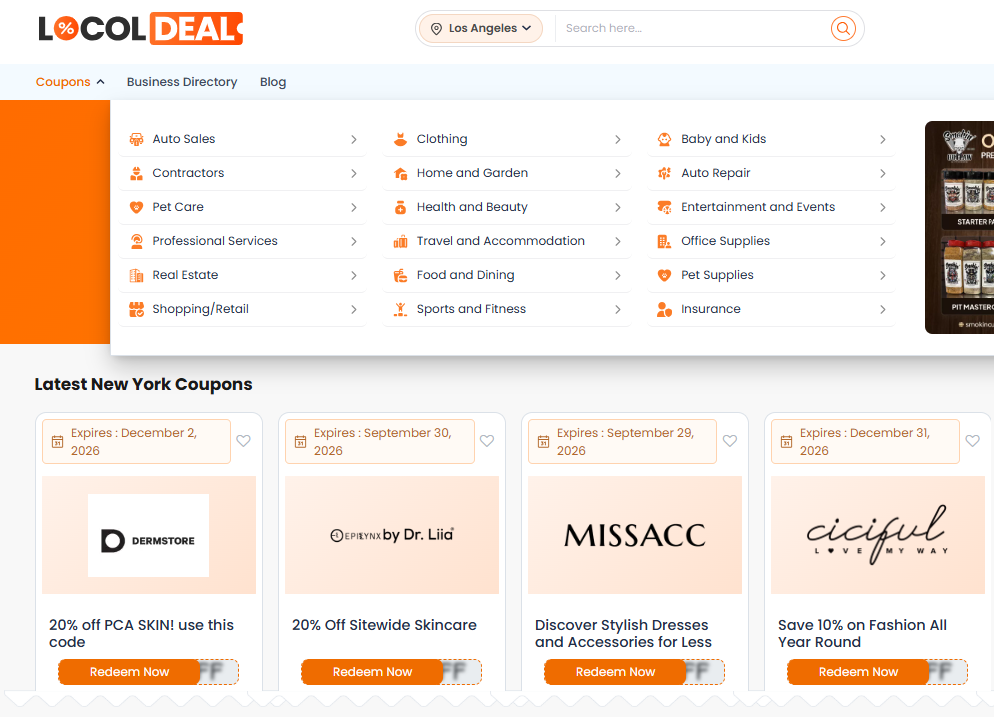Click the Travel and Accommodation icon

(x=401, y=241)
